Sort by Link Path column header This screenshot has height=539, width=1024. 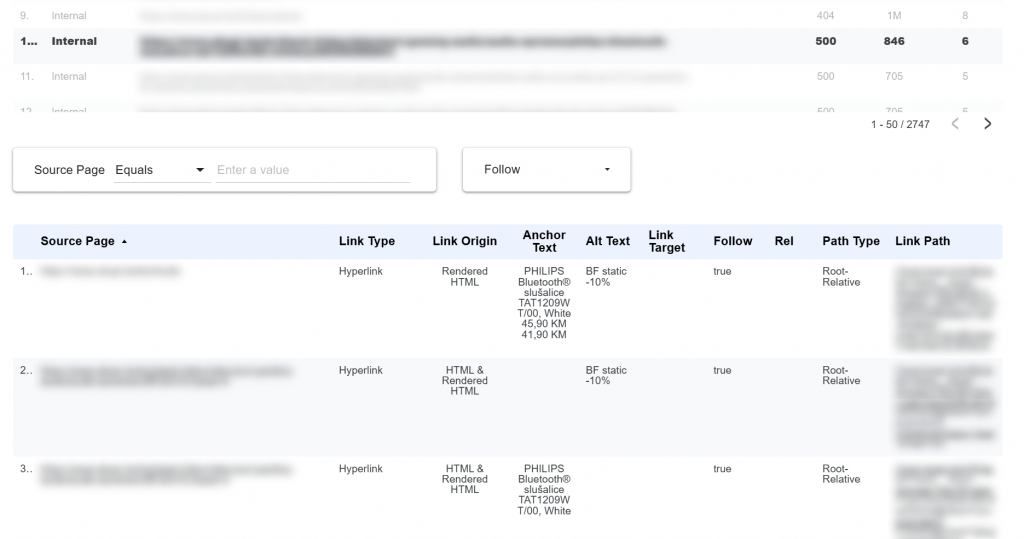coord(922,241)
